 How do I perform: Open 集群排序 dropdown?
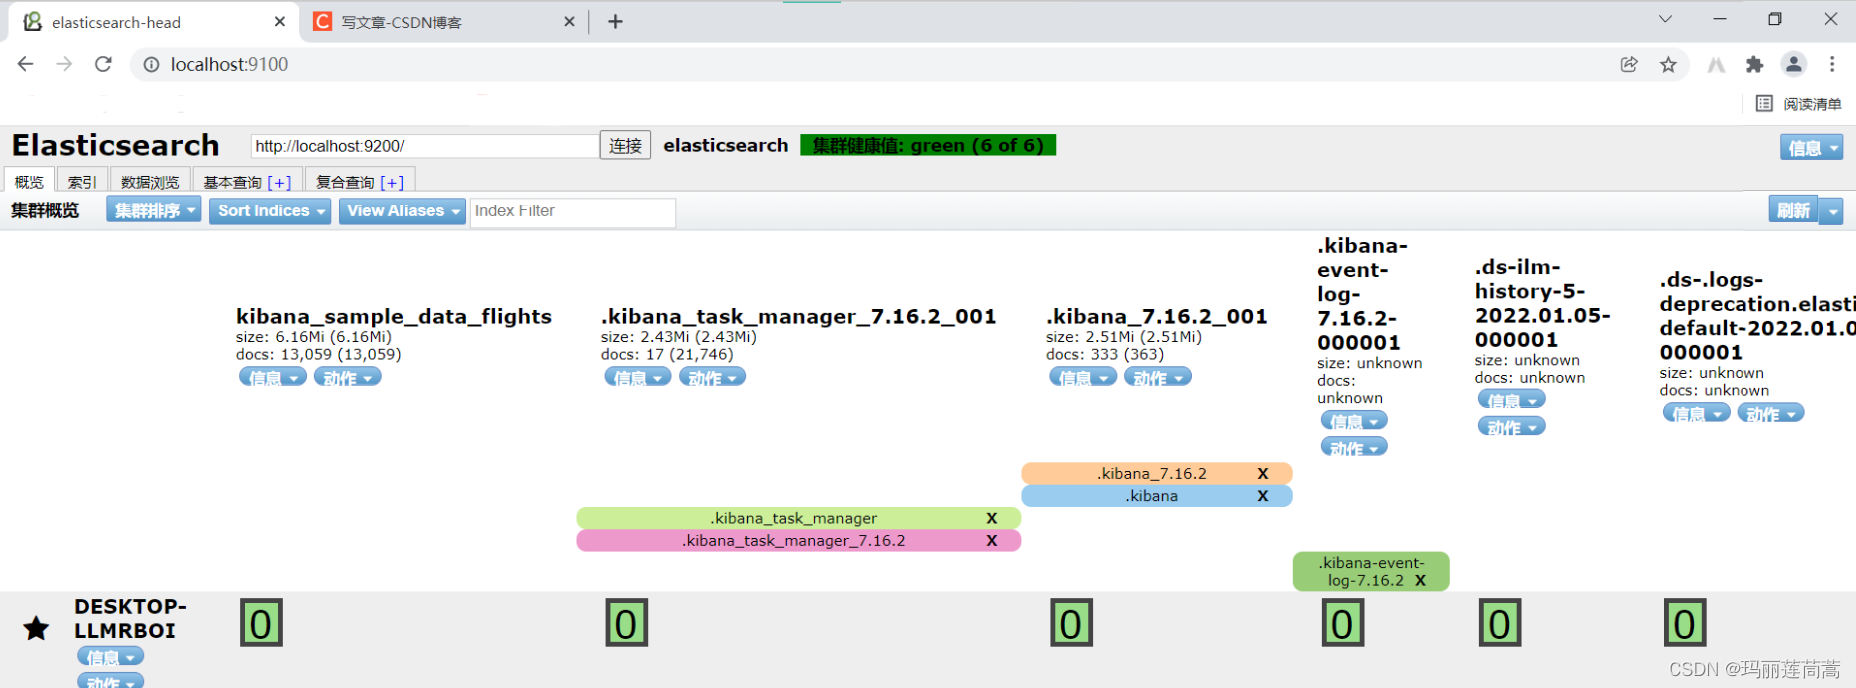tap(154, 210)
